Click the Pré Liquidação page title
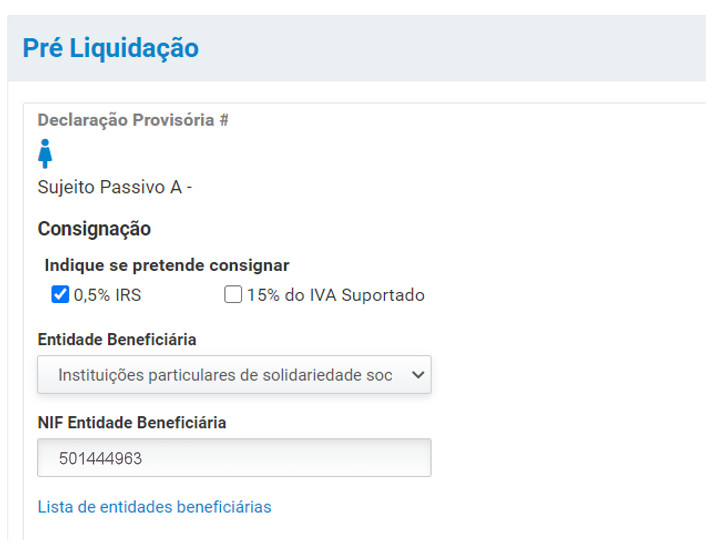Screen dimensions: 706x540 [x=111, y=48]
